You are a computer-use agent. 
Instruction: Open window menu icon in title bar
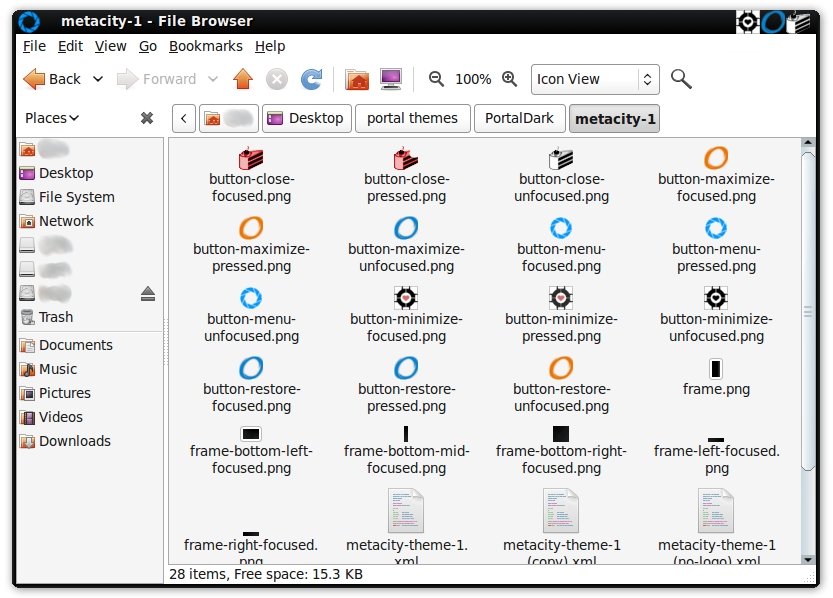pos(29,22)
